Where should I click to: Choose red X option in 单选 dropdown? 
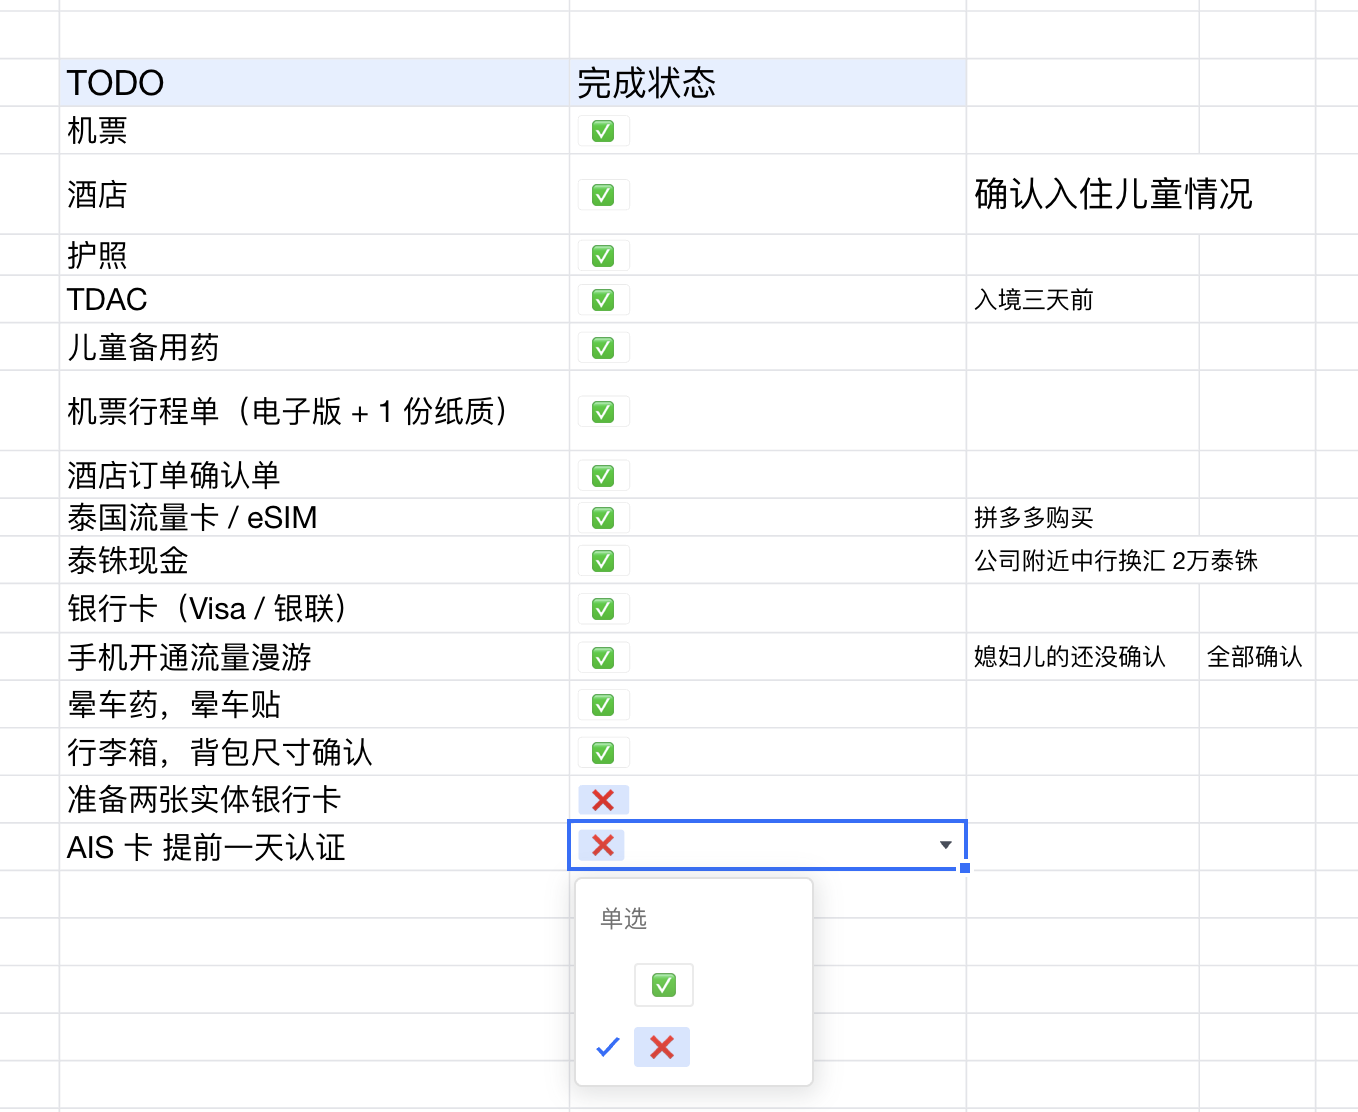click(662, 1047)
